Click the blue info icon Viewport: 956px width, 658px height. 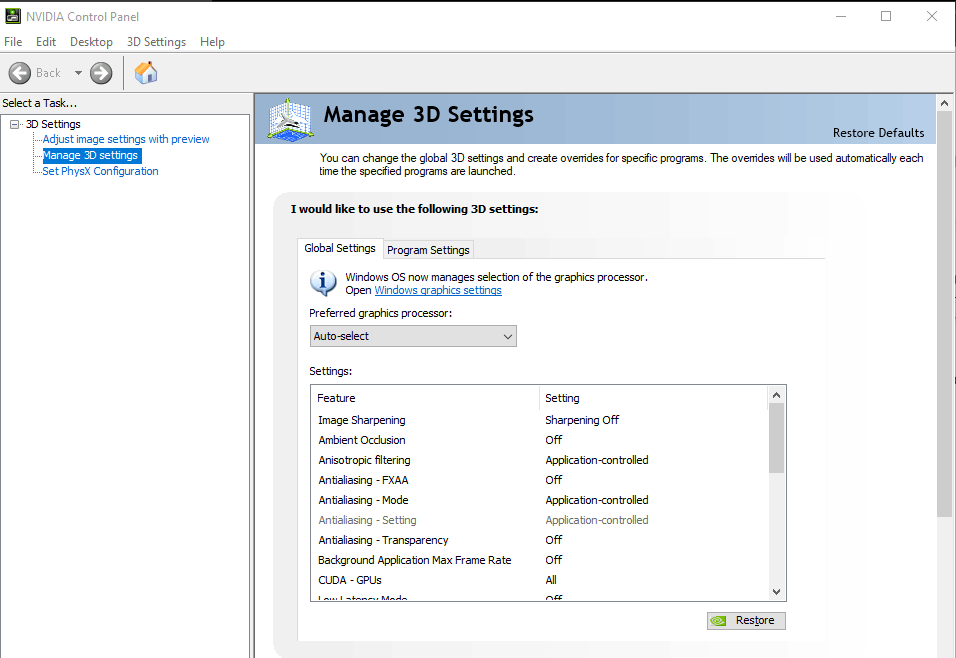click(323, 282)
